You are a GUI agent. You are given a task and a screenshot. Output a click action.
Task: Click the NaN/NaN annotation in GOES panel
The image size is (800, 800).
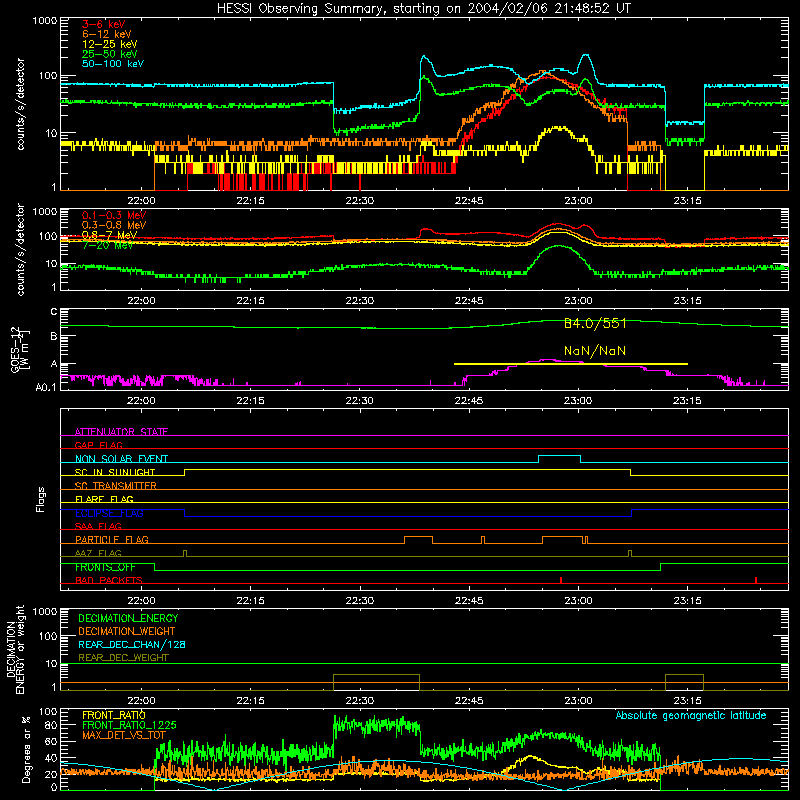(x=595, y=351)
